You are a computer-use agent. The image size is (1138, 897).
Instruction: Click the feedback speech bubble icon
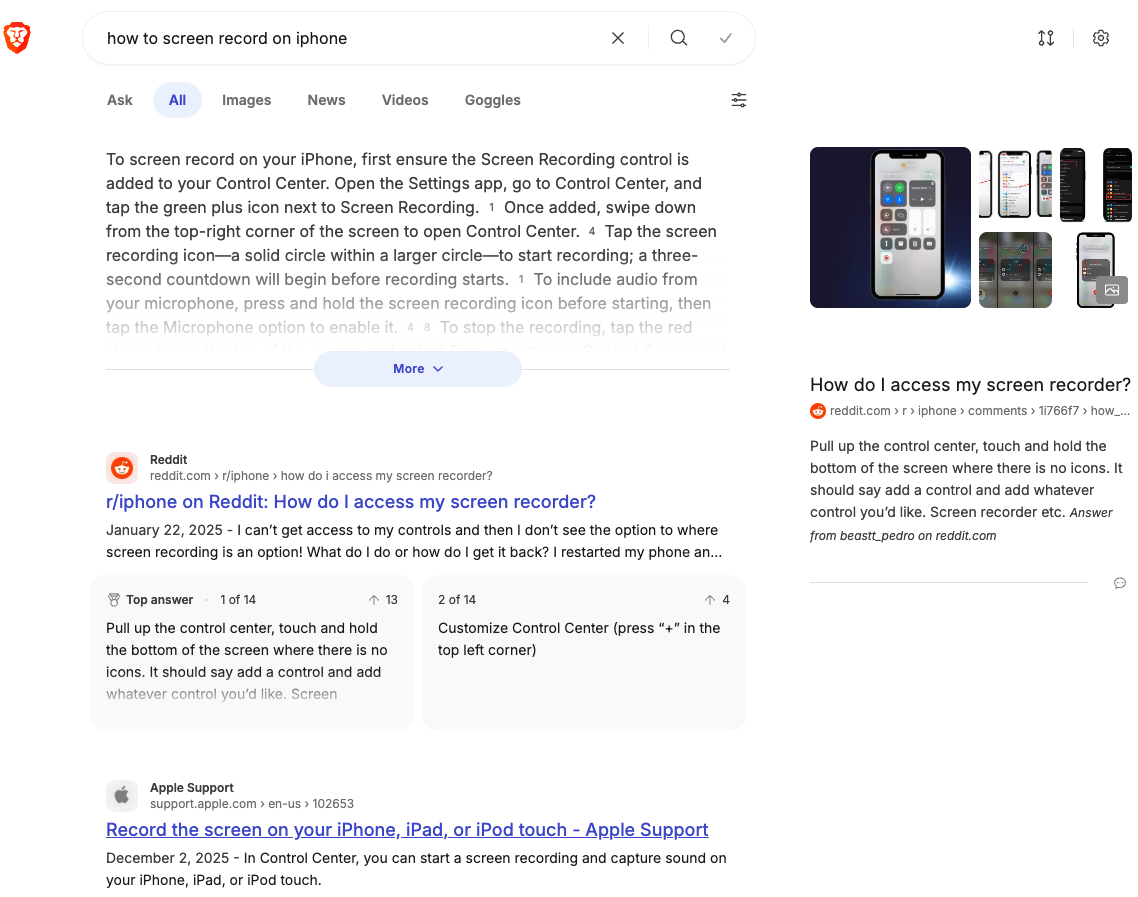click(x=1120, y=583)
